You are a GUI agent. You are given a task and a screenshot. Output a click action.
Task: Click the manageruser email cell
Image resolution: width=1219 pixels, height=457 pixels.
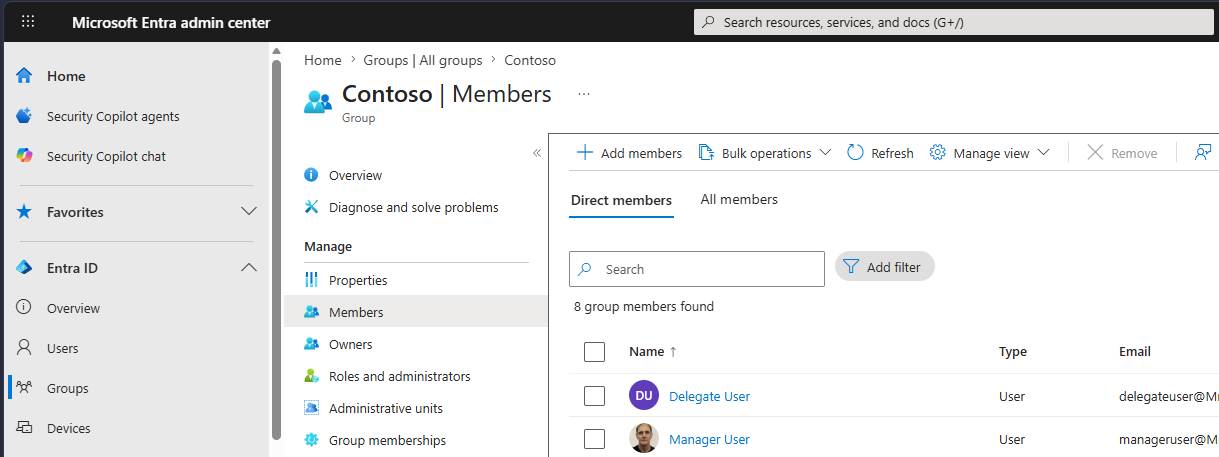(x=1168, y=439)
